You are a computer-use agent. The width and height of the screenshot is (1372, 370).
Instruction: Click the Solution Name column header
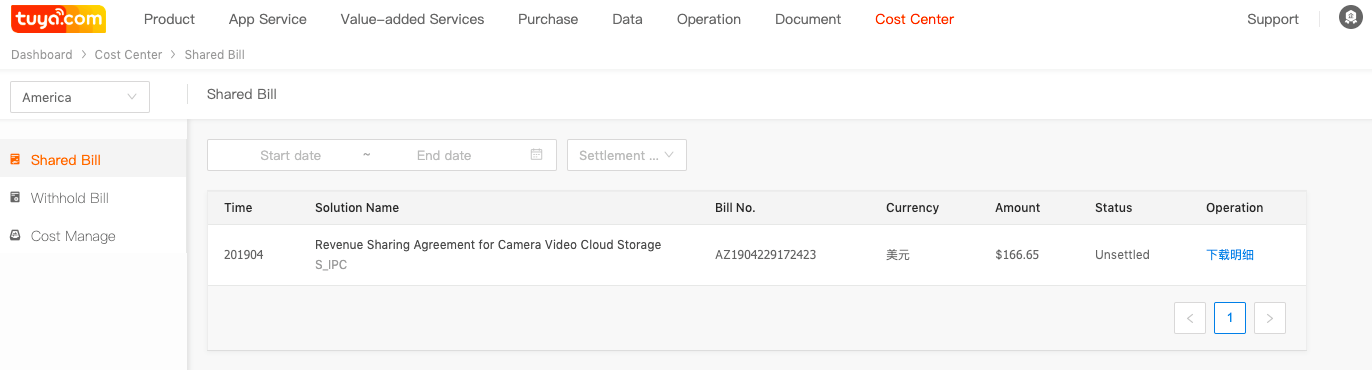pyautogui.click(x=357, y=208)
